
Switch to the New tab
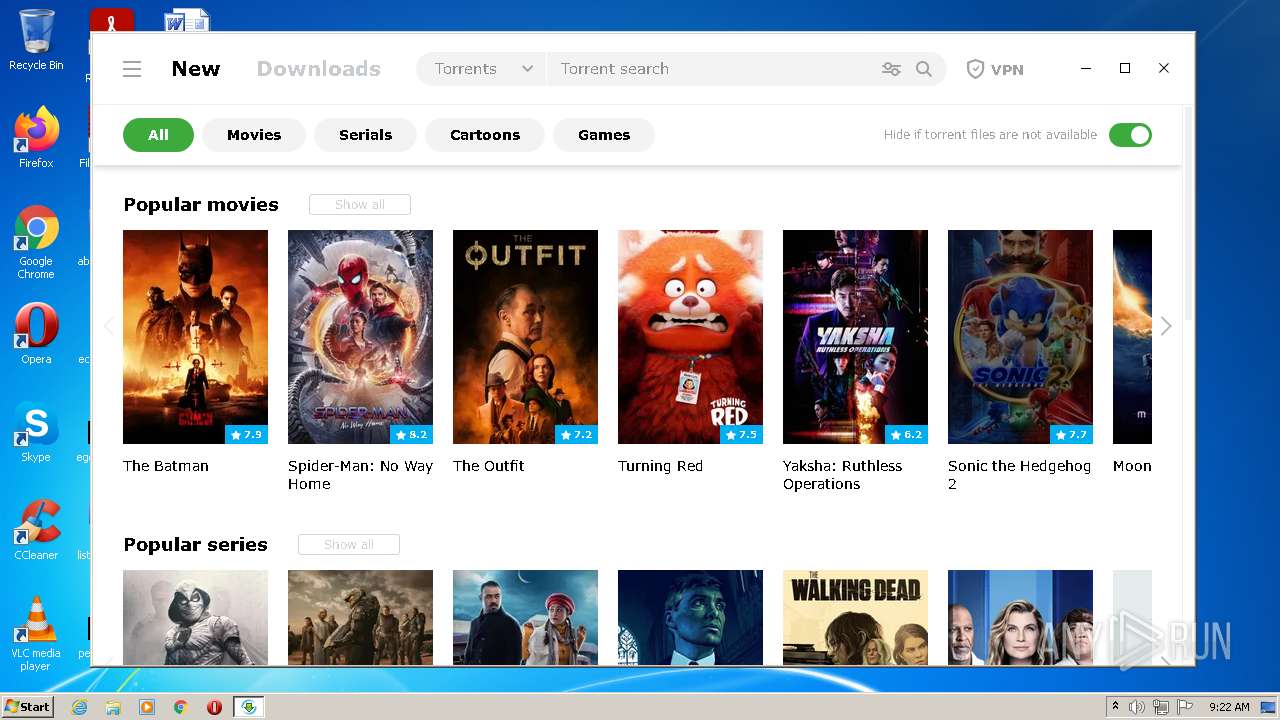tap(196, 69)
